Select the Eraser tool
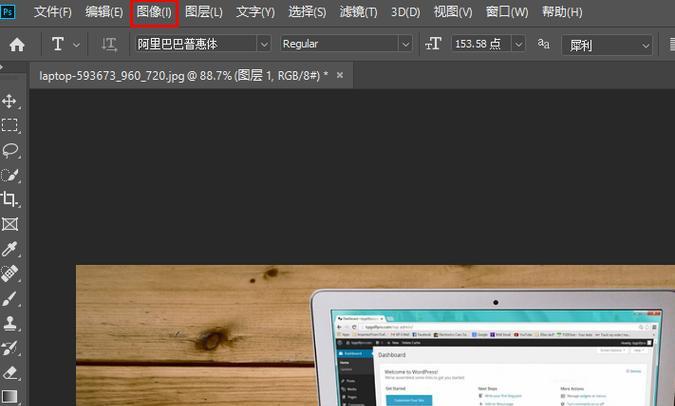The width and height of the screenshot is (675, 406). click(x=9, y=373)
